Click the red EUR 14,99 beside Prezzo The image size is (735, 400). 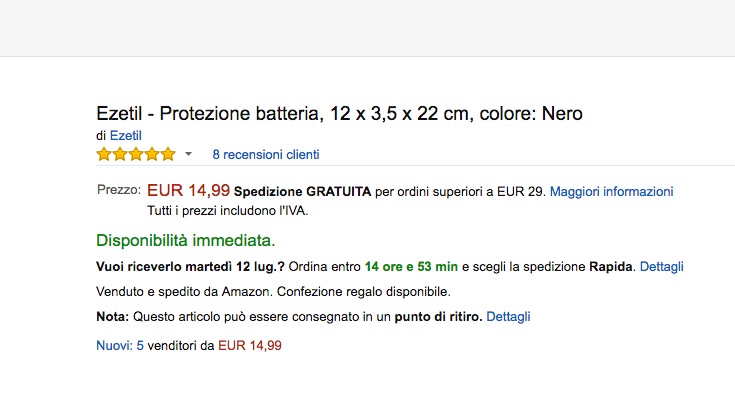point(188,190)
